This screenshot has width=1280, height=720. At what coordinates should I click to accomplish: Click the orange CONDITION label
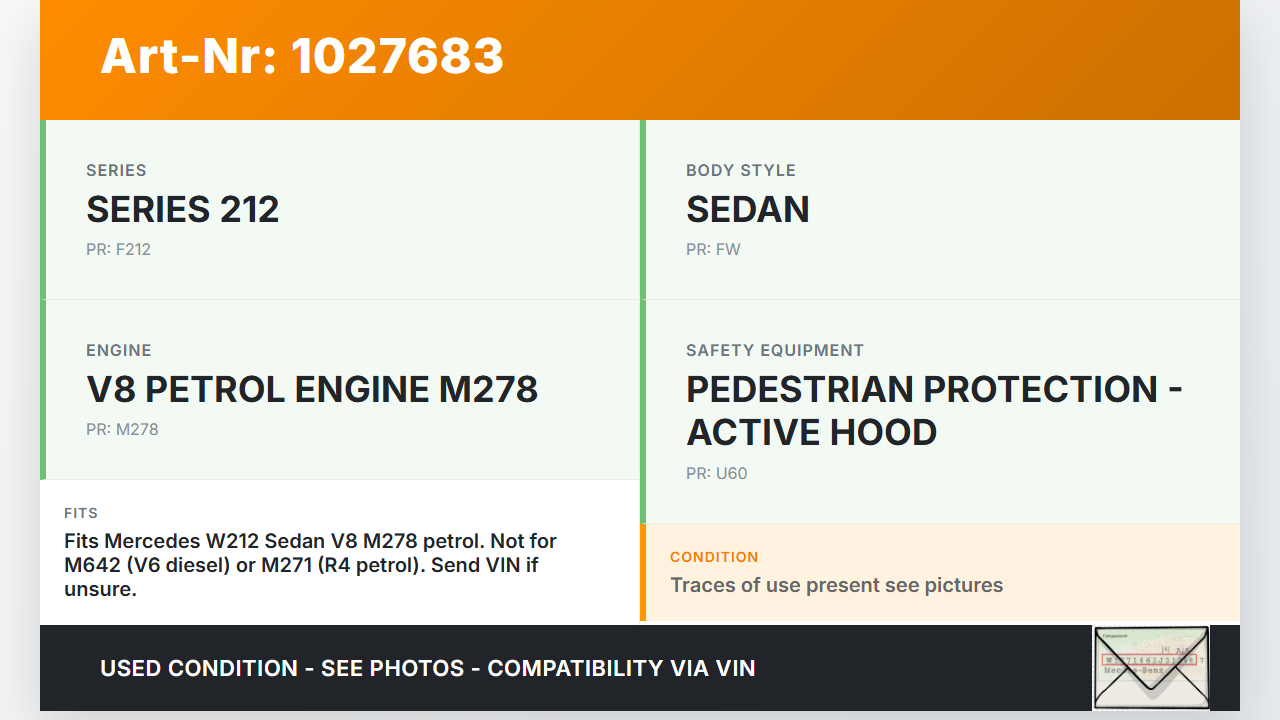714,557
